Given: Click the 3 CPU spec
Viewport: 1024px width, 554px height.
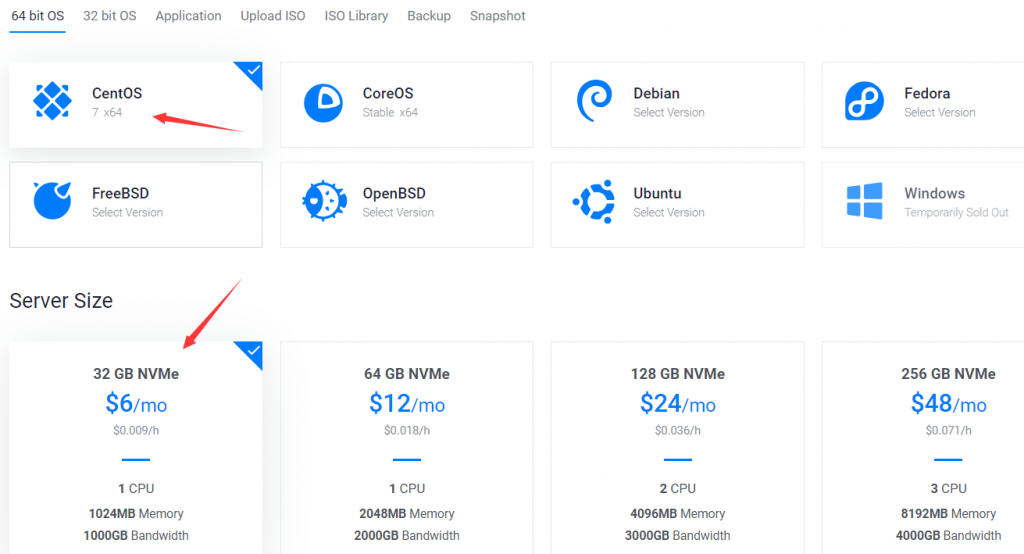Looking at the screenshot, I should click(x=948, y=489).
